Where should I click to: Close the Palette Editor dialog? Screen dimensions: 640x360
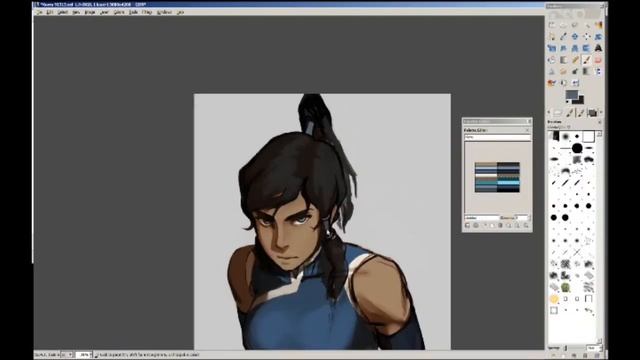(530, 121)
